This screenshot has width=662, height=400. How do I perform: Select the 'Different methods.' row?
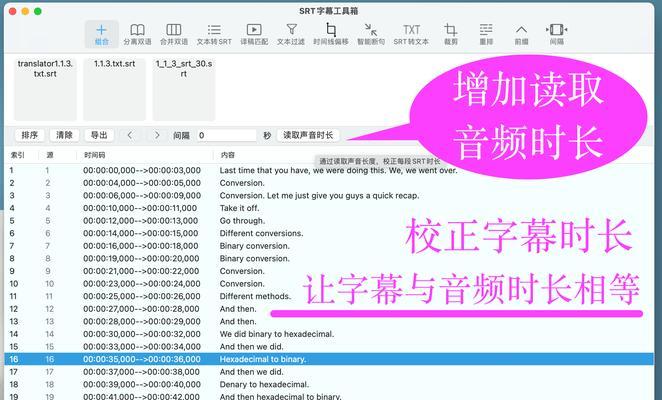click(329, 297)
